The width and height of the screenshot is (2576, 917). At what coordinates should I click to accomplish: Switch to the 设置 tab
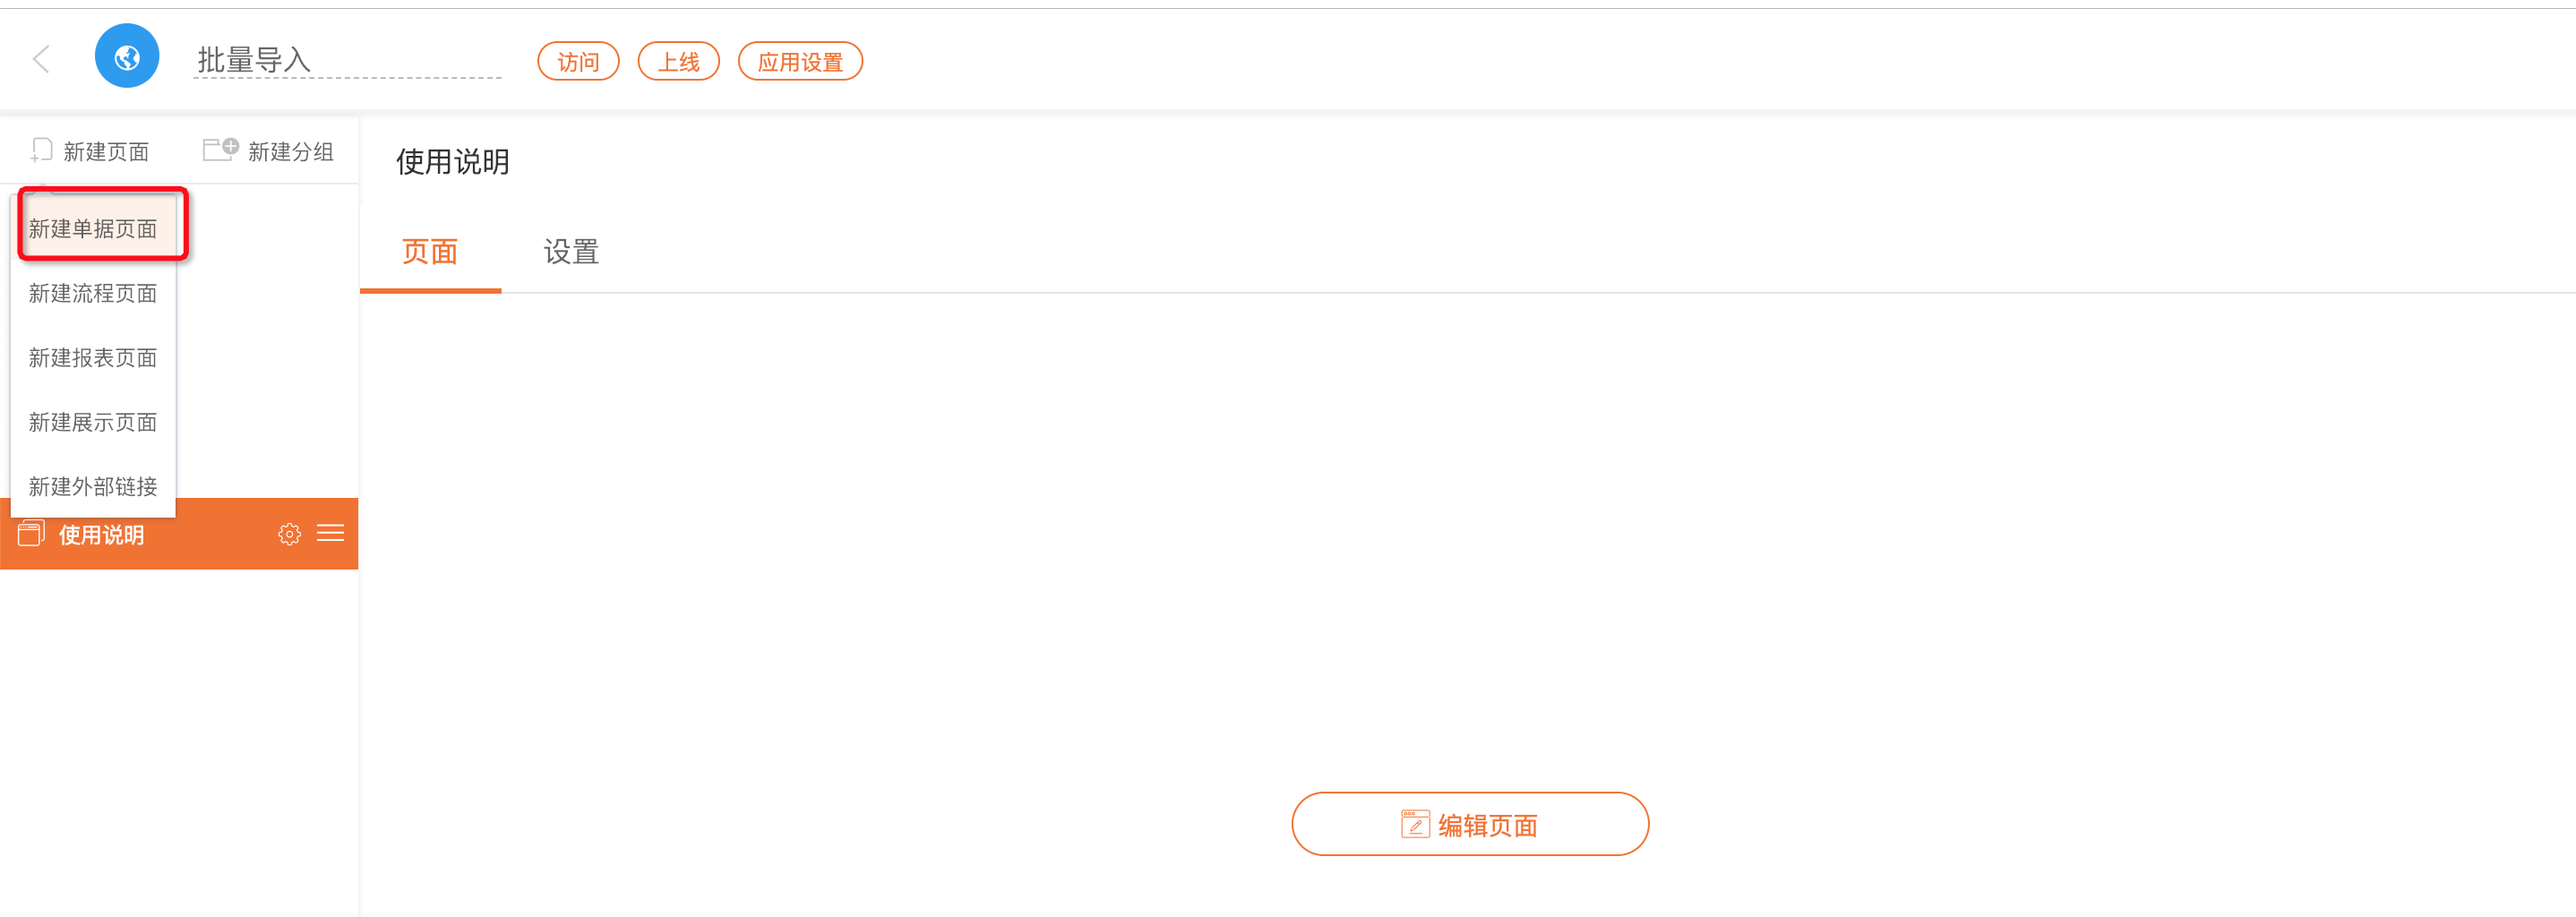(x=571, y=252)
